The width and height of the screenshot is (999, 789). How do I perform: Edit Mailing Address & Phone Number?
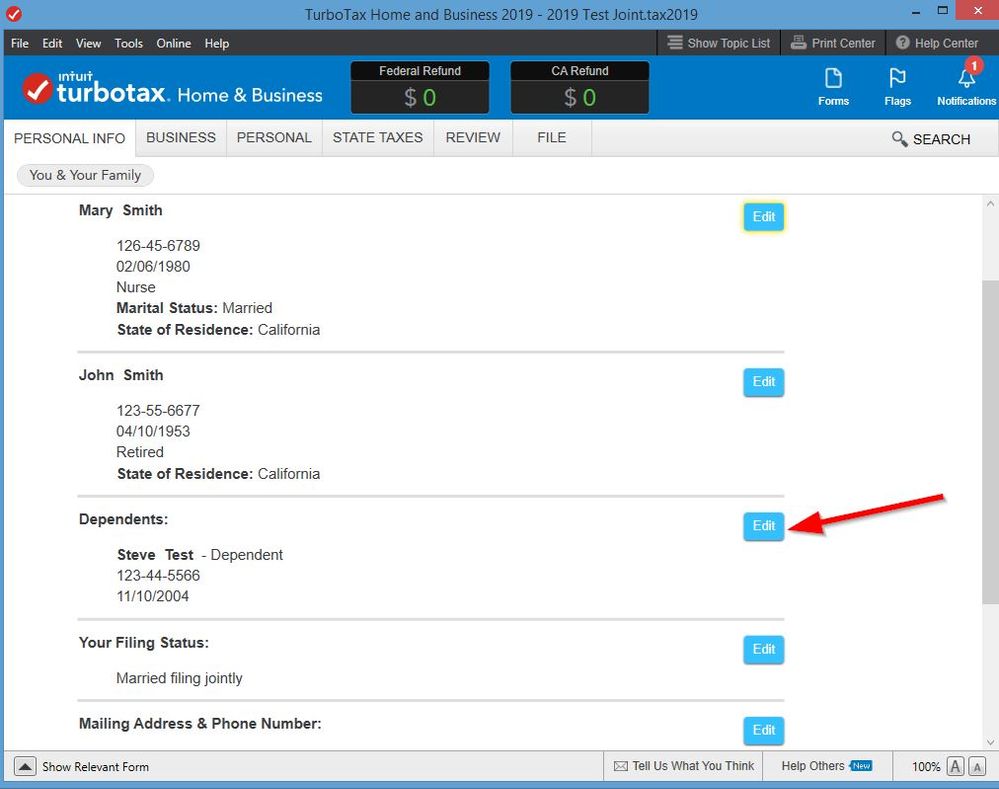click(x=763, y=730)
